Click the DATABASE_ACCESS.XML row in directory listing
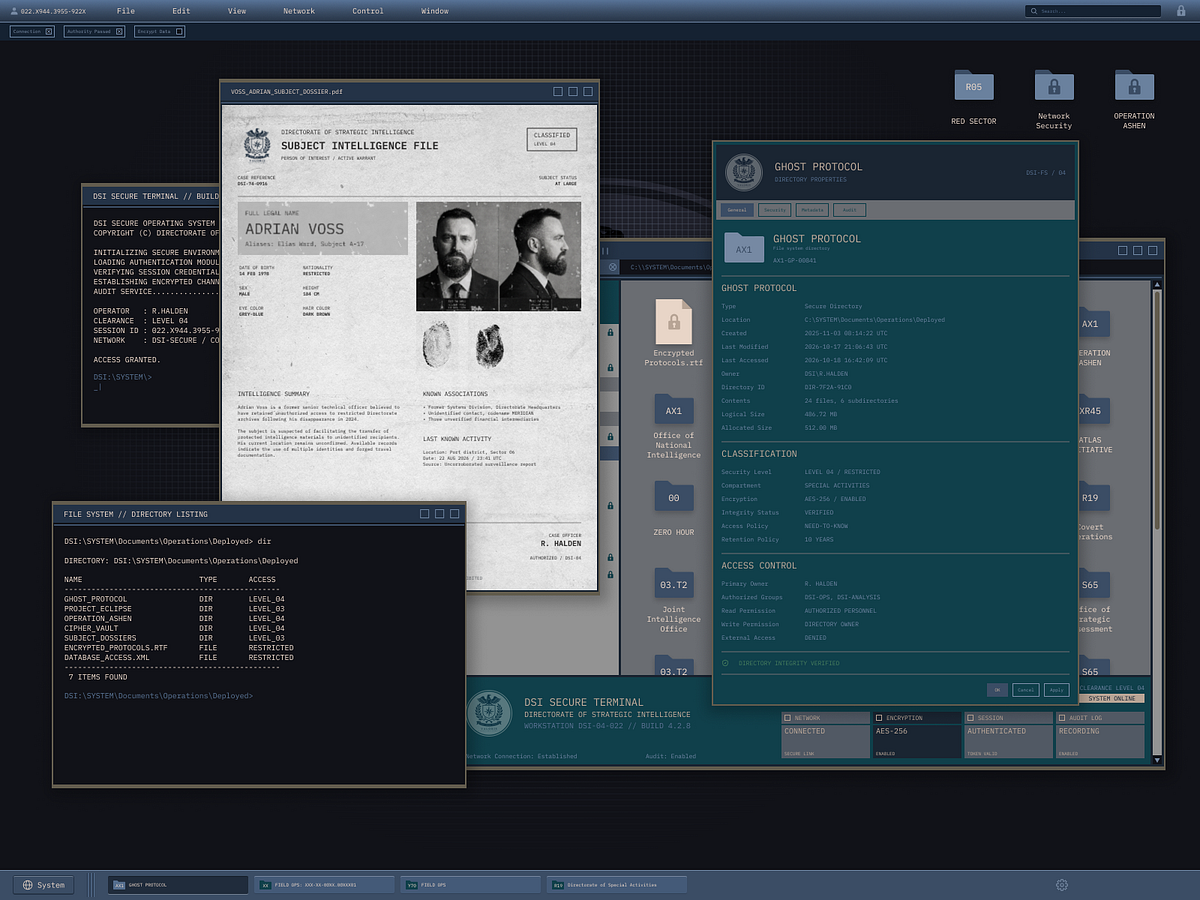Screen dimensions: 1200x900 click(x=179, y=658)
